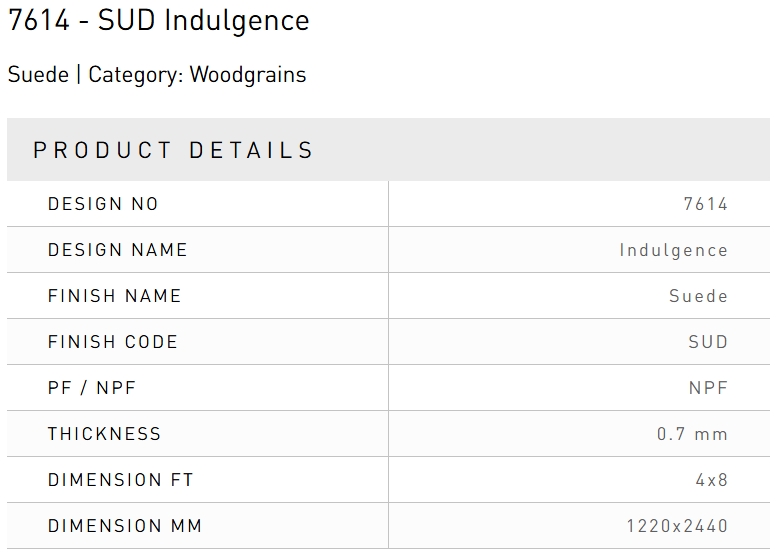Viewport: 777px width, 555px height.
Task: Click the 'NPF' value in the right column
Action: pyautogui.click(x=708, y=388)
